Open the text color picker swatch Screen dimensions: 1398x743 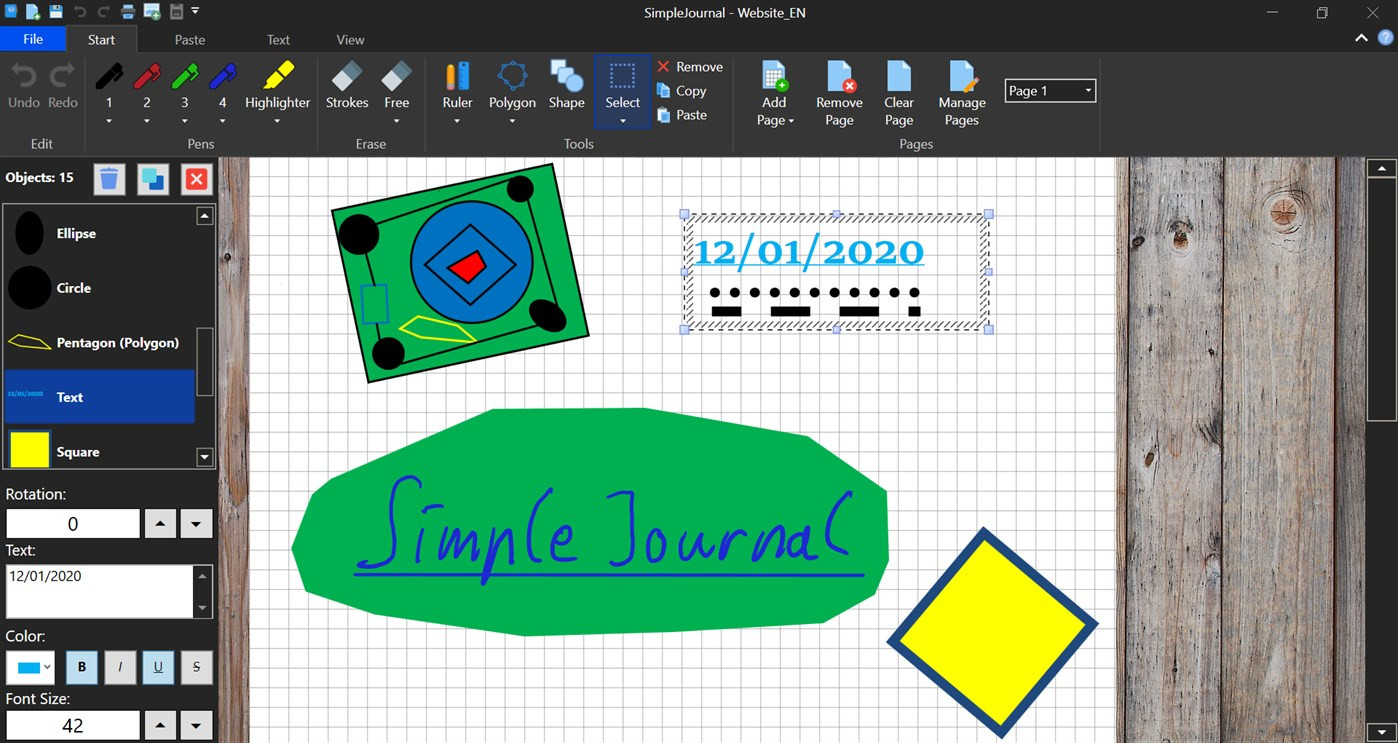pos(30,668)
